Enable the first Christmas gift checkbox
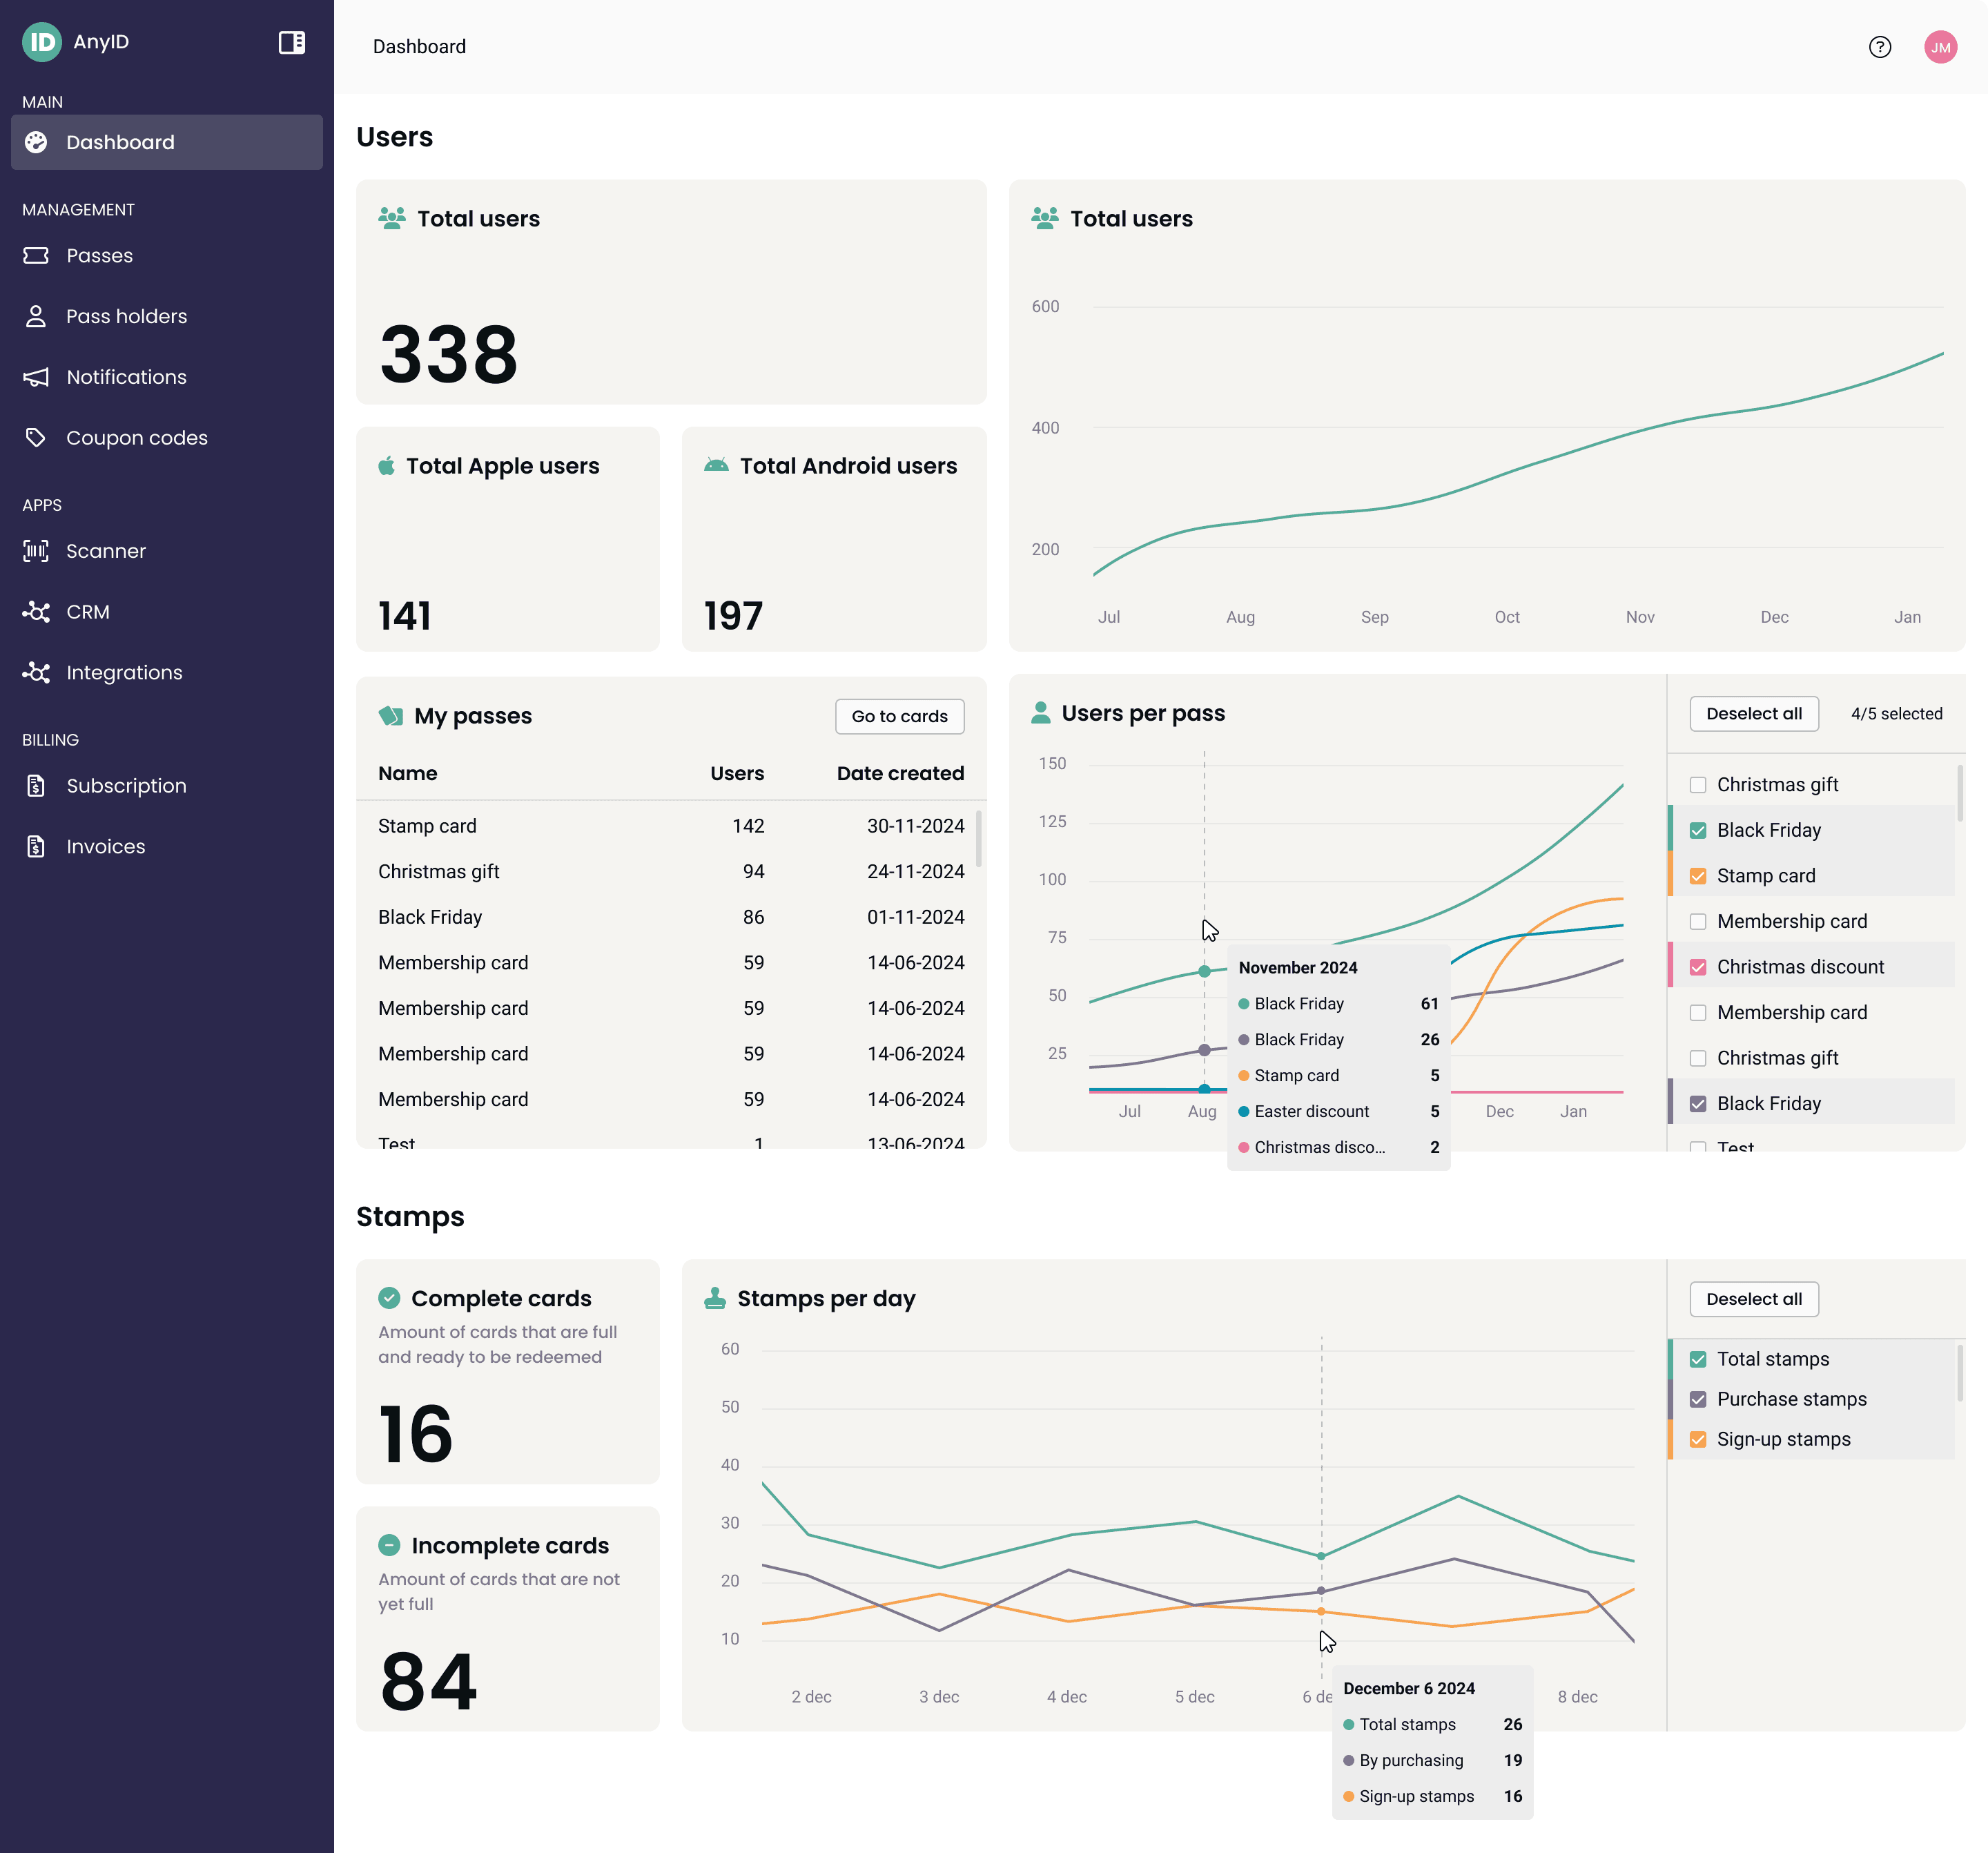Image resolution: width=1988 pixels, height=1853 pixels. click(1697, 785)
